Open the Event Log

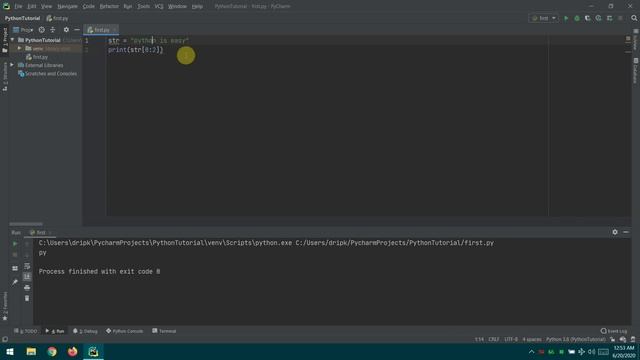click(613, 331)
